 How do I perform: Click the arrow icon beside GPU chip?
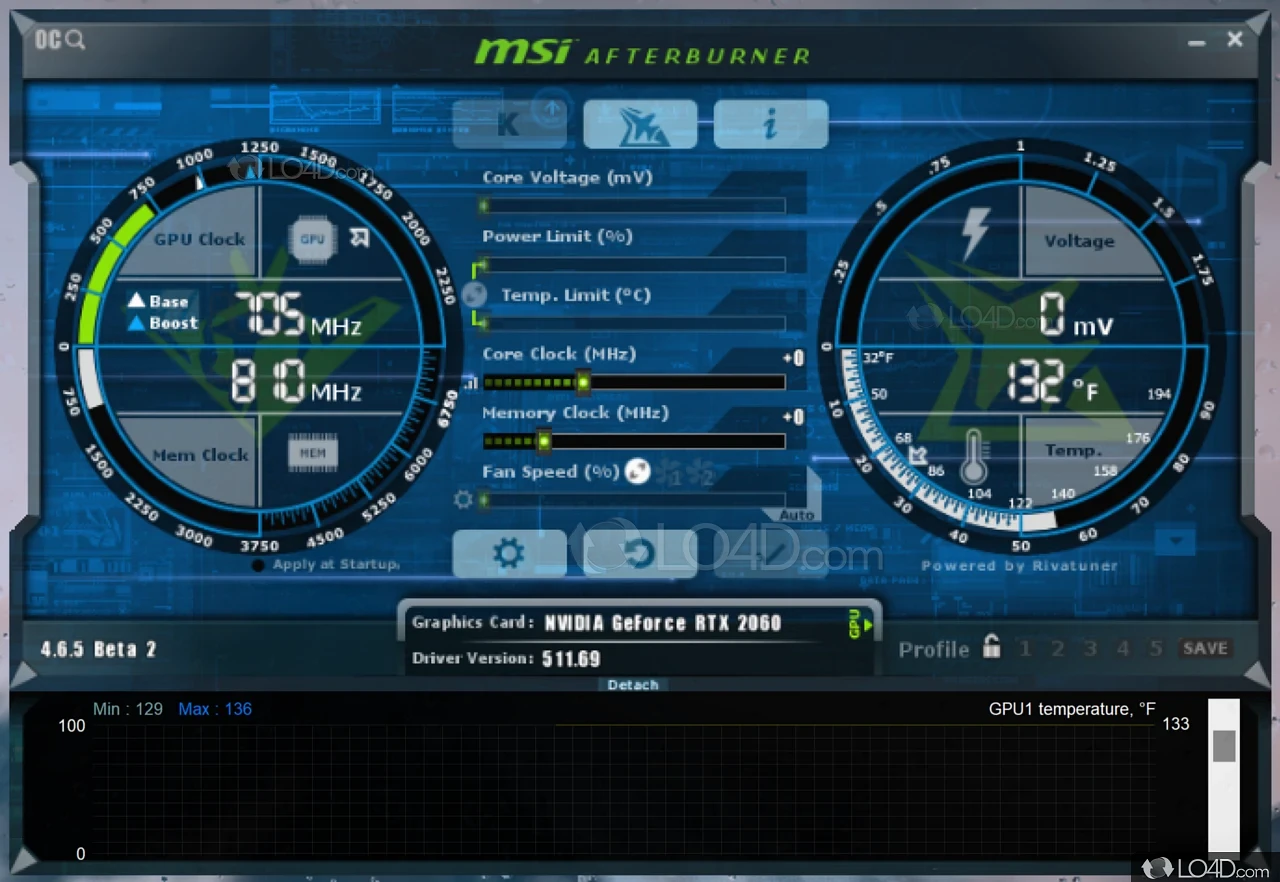click(360, 237)
